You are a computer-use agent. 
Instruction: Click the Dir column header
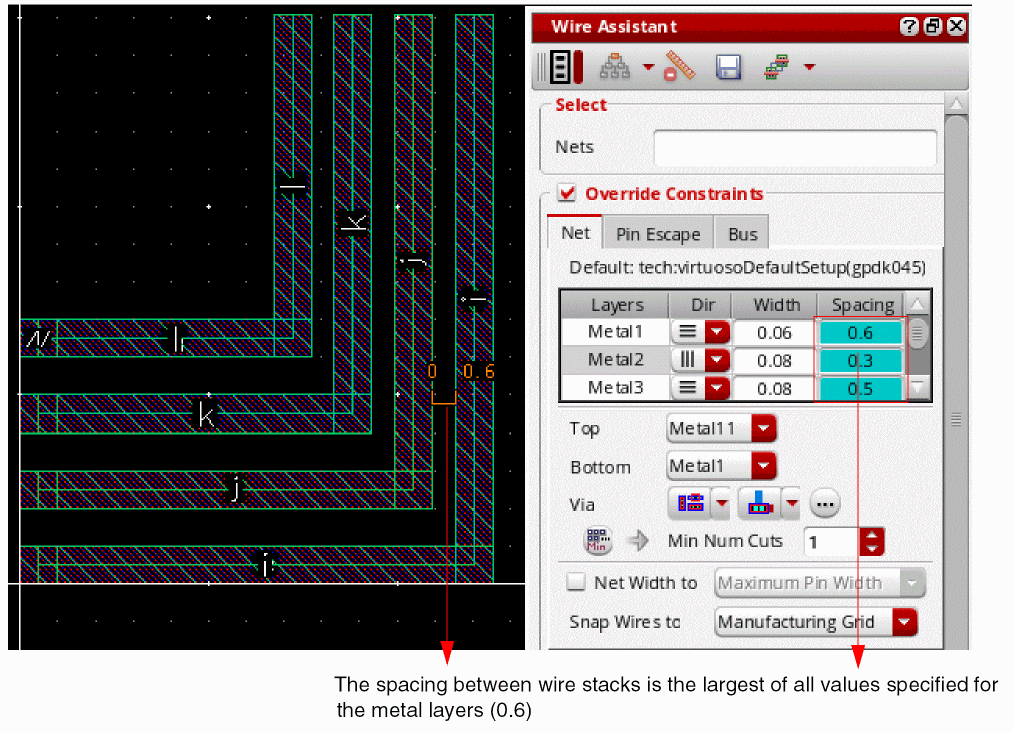[702, 304]
